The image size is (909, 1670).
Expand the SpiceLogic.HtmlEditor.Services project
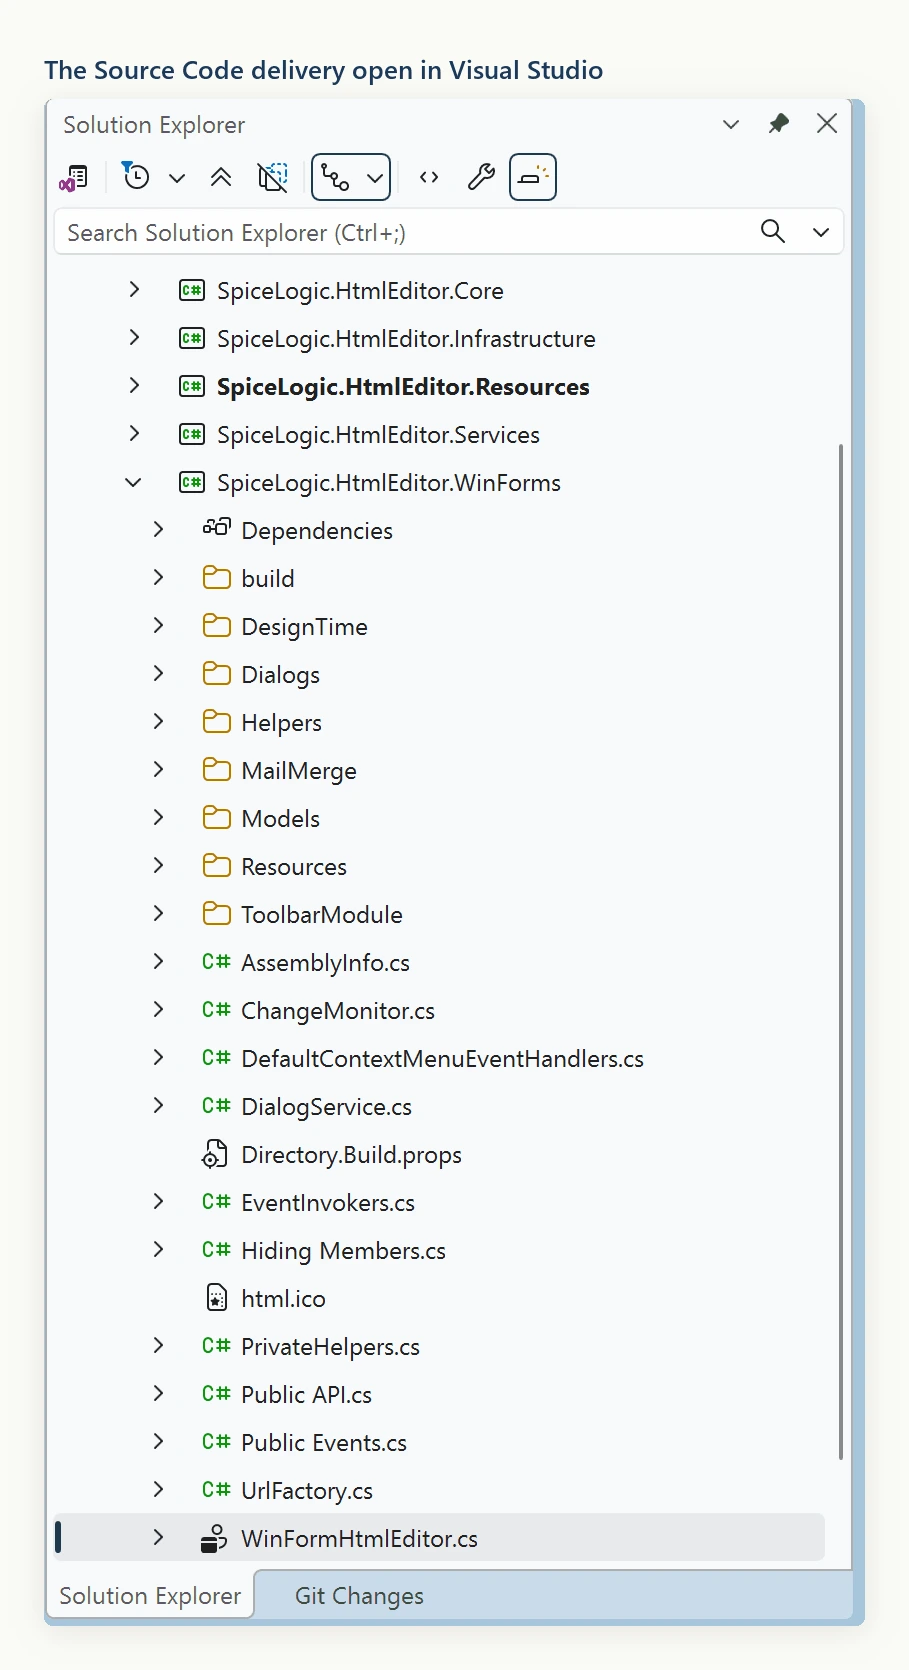click(135, 434)
